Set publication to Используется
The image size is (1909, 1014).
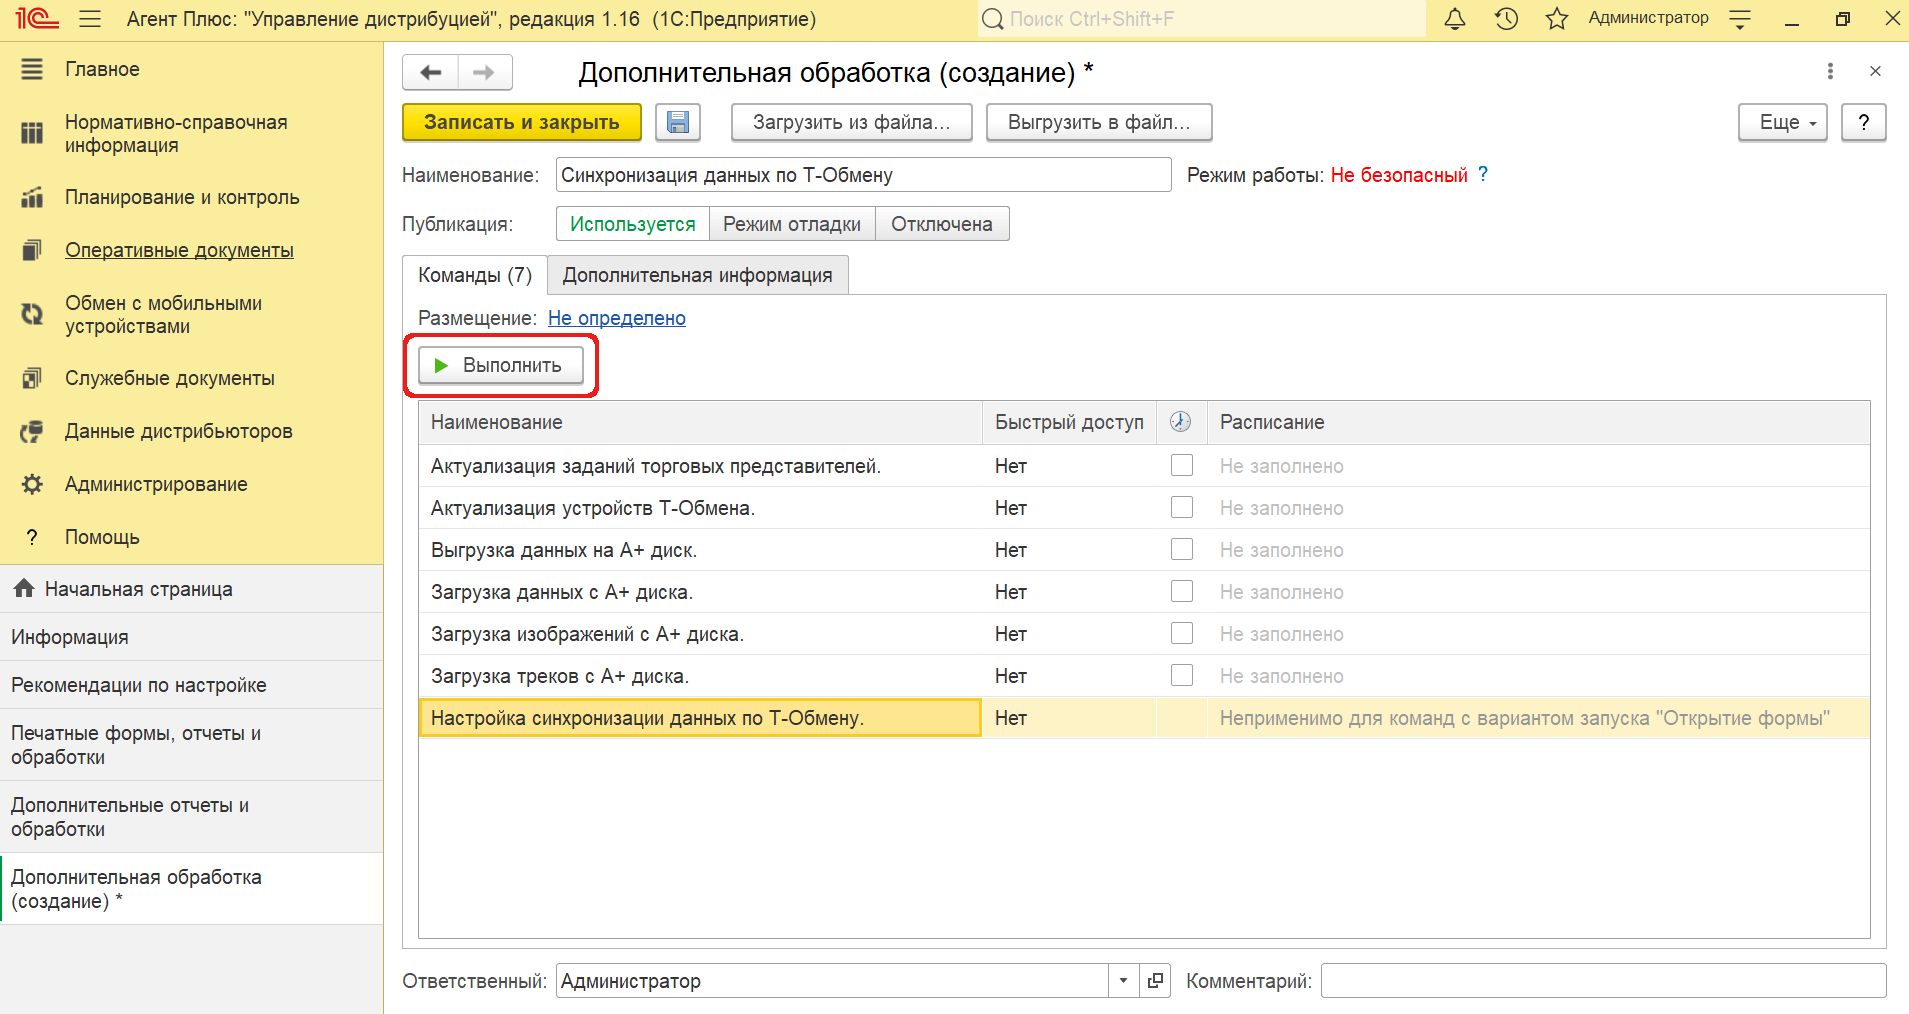pos(632,224)
